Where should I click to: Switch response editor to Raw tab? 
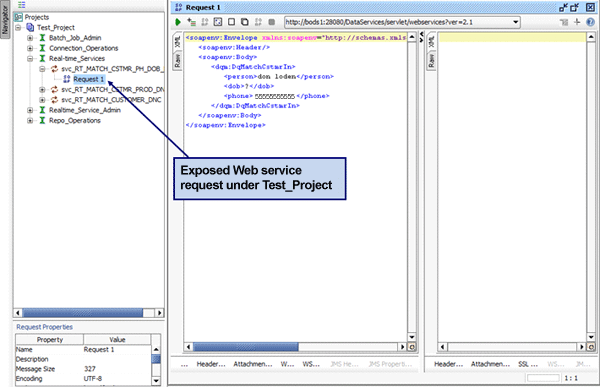[431, 60]
